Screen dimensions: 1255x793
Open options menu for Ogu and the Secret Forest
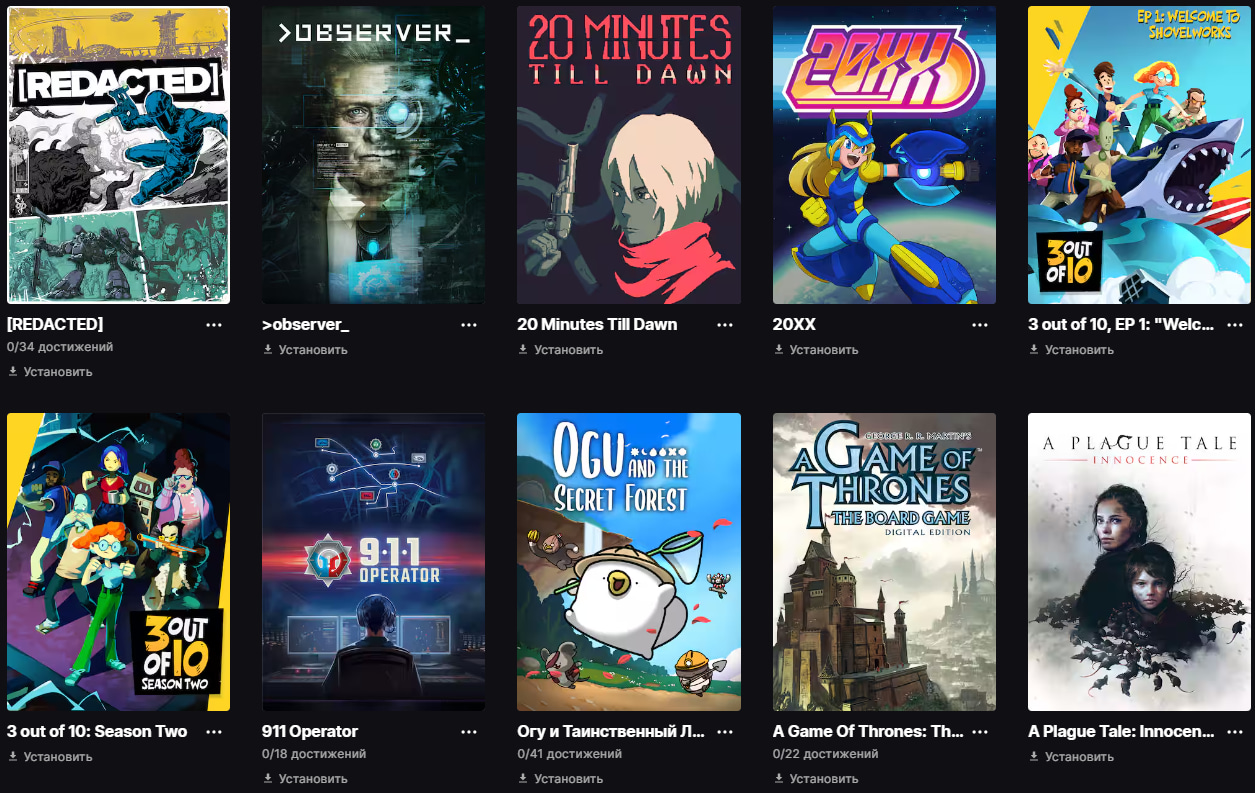725,732
